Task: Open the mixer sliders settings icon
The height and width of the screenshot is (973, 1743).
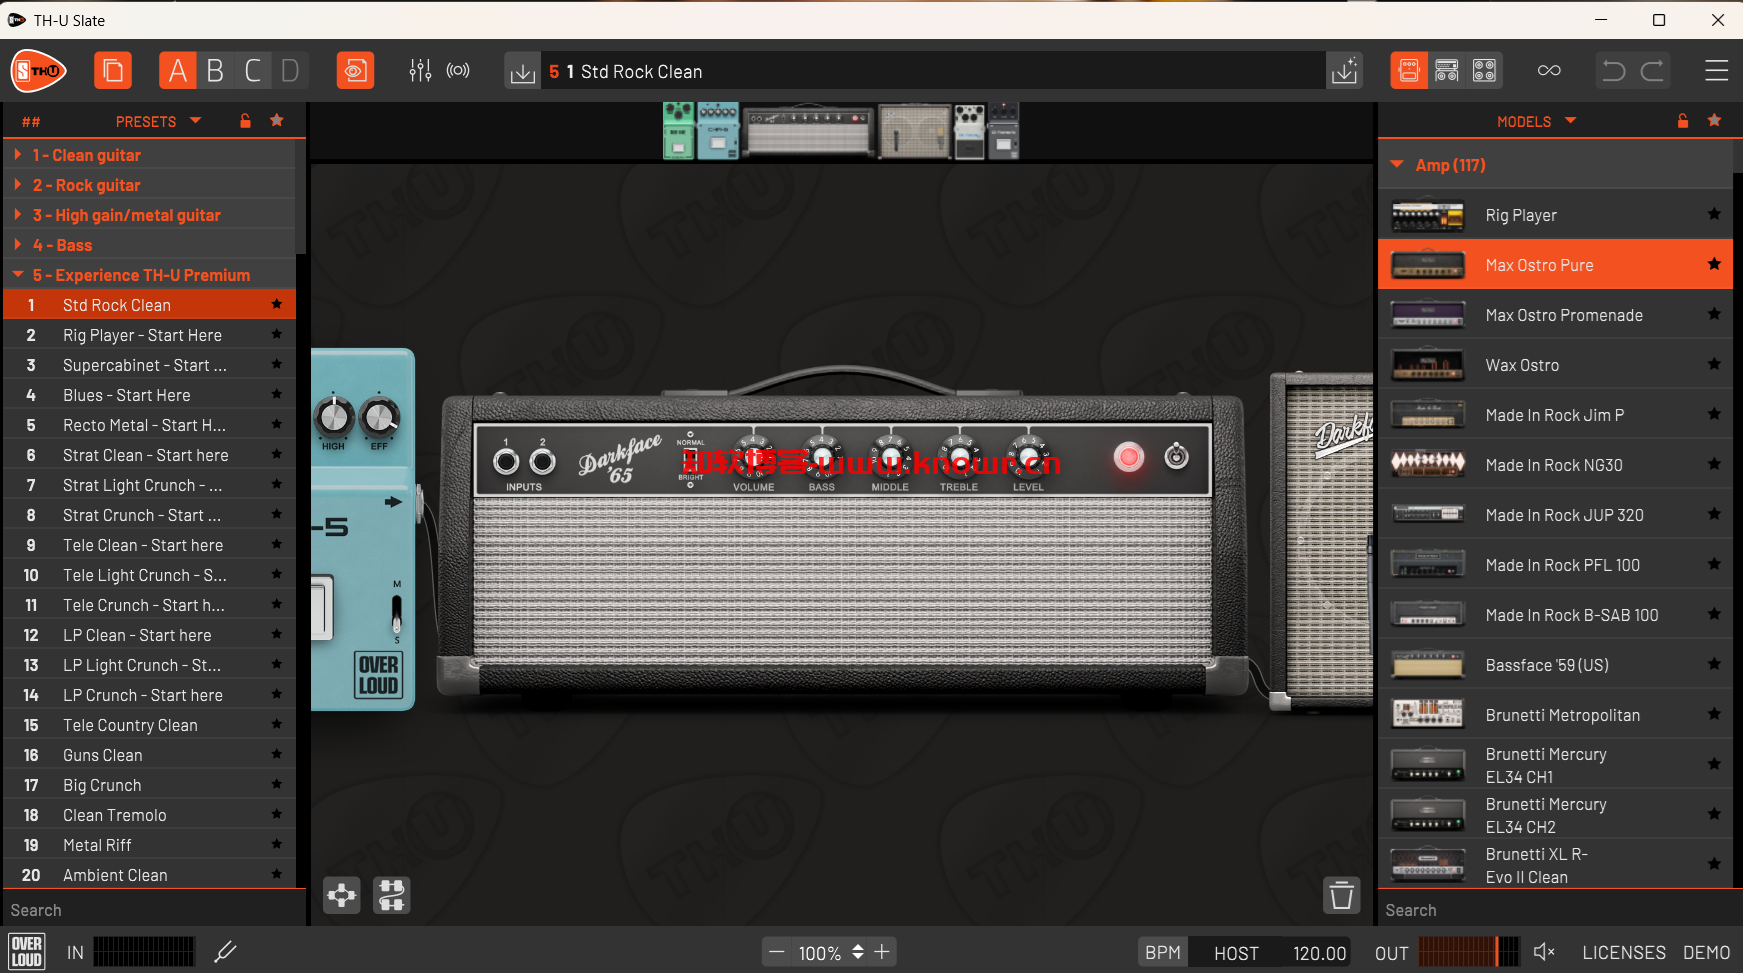Action: pos(420,71)
